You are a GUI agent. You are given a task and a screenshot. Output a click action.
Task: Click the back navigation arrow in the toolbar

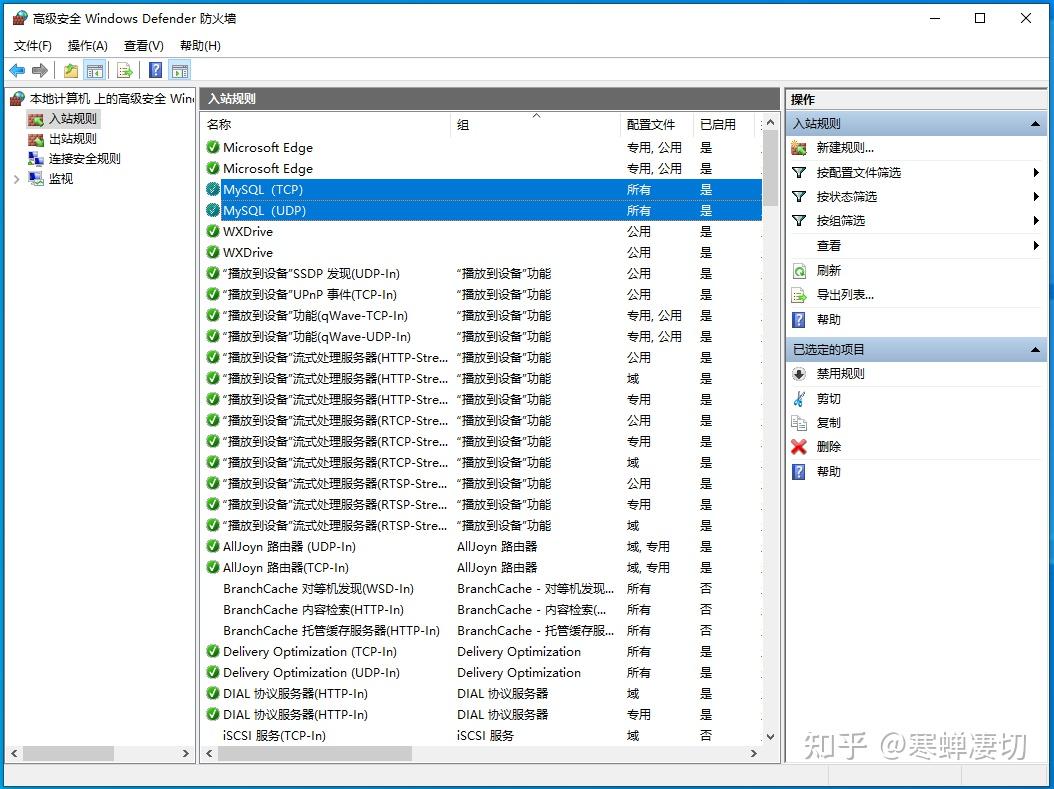click(16, 70)
